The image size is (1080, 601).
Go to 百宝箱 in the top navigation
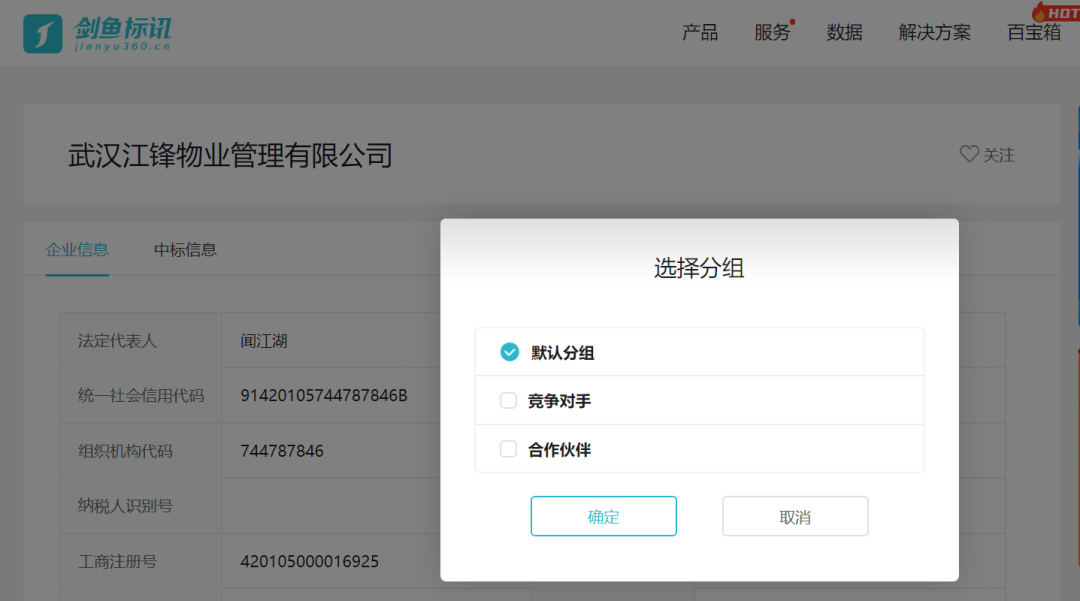point(1033,33)
